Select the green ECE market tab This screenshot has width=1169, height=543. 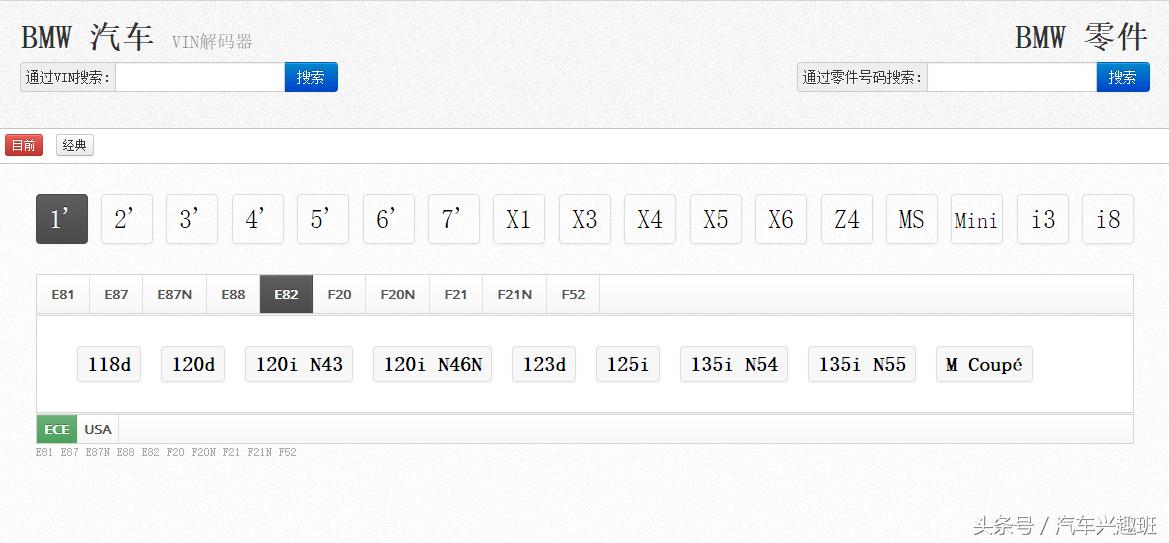pyautogui.click(x=57, y=430)
